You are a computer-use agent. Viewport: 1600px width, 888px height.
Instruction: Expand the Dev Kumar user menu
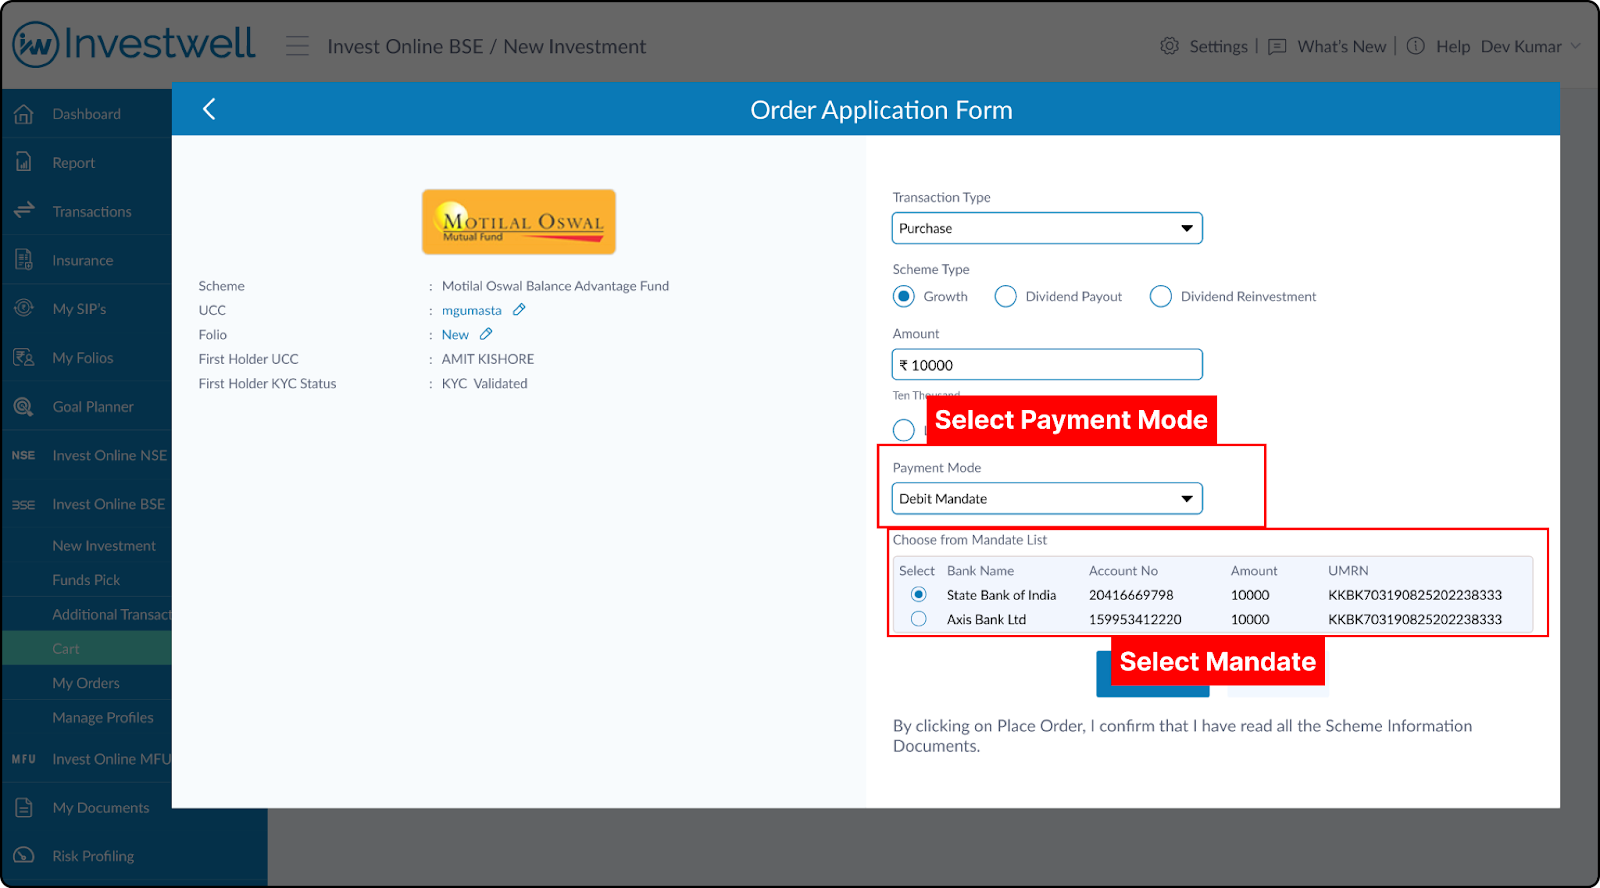pyautogui.click(x=1531, y=46)
